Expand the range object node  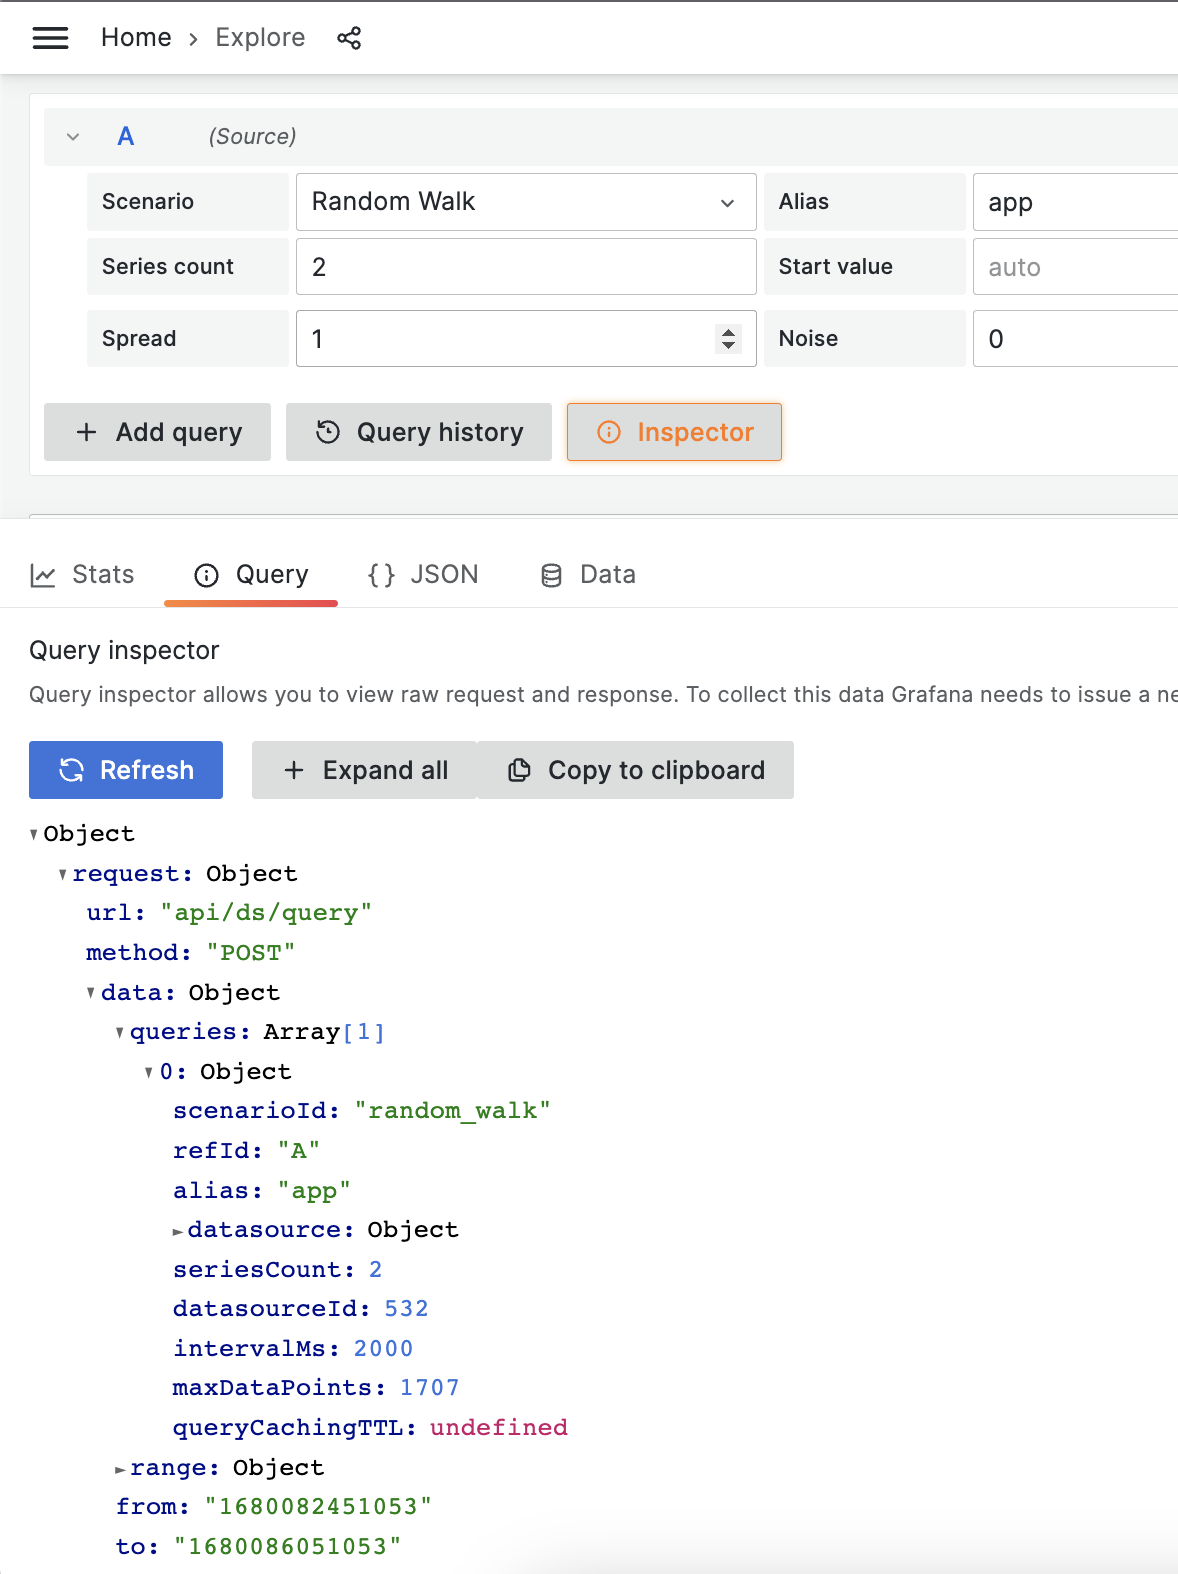(x=120, y=1469)
